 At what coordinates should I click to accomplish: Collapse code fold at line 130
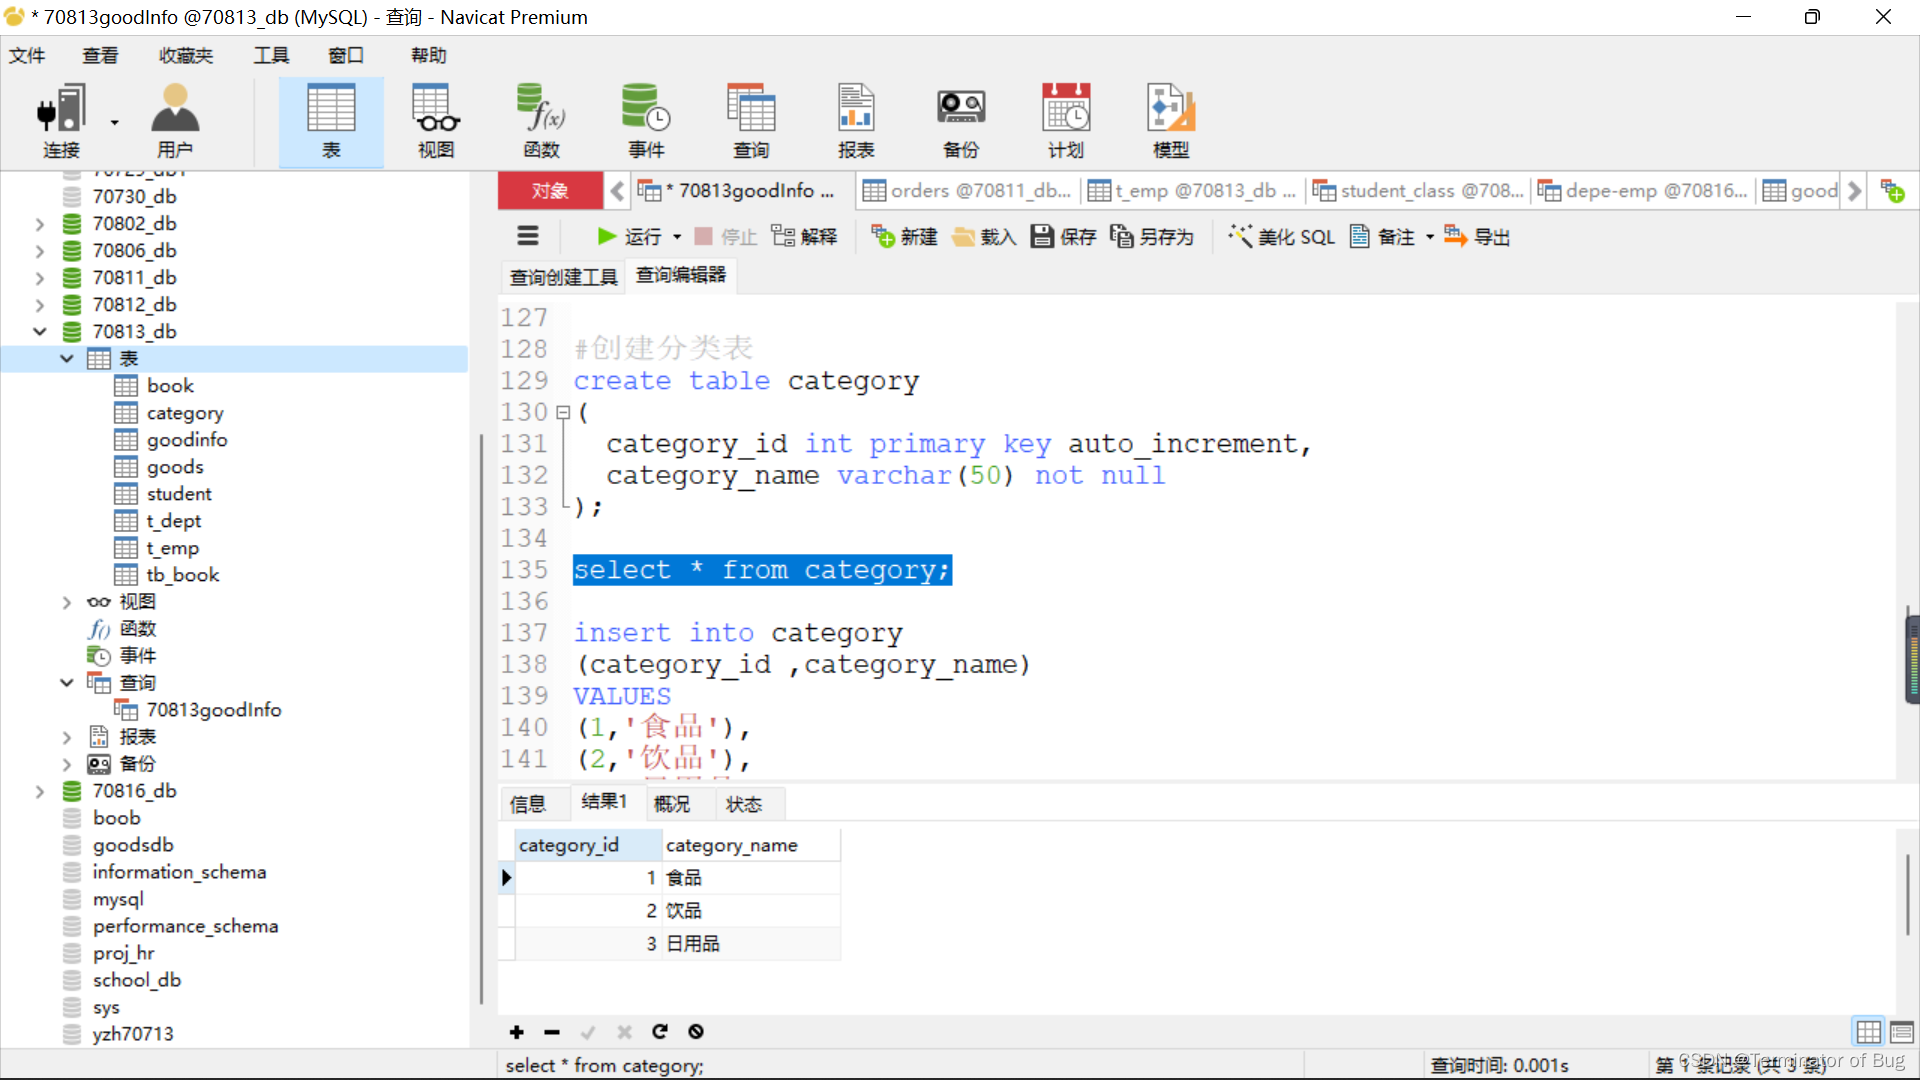pos(563,412)
